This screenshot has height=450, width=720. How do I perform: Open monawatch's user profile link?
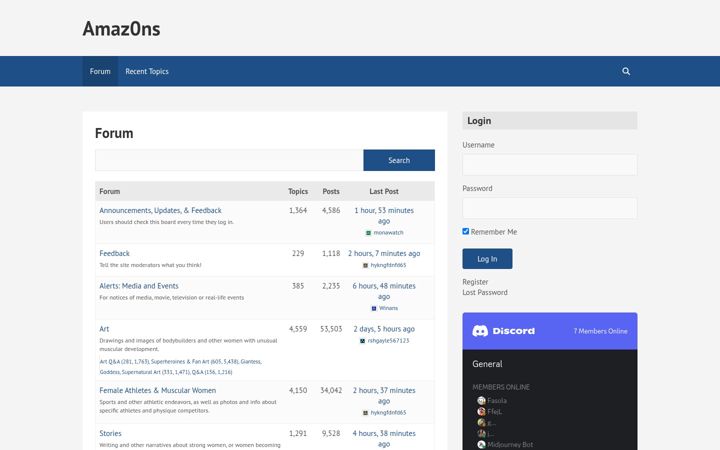click(388, 233)
